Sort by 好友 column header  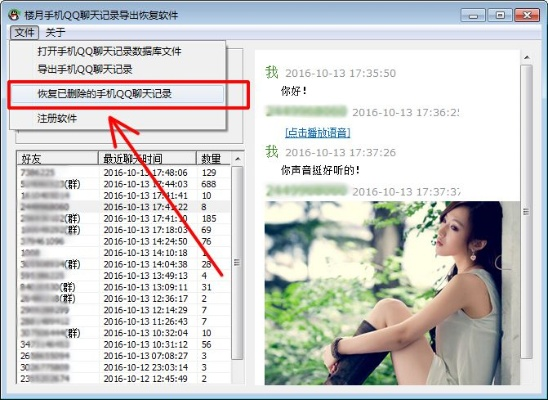click(x=58, y=159)
